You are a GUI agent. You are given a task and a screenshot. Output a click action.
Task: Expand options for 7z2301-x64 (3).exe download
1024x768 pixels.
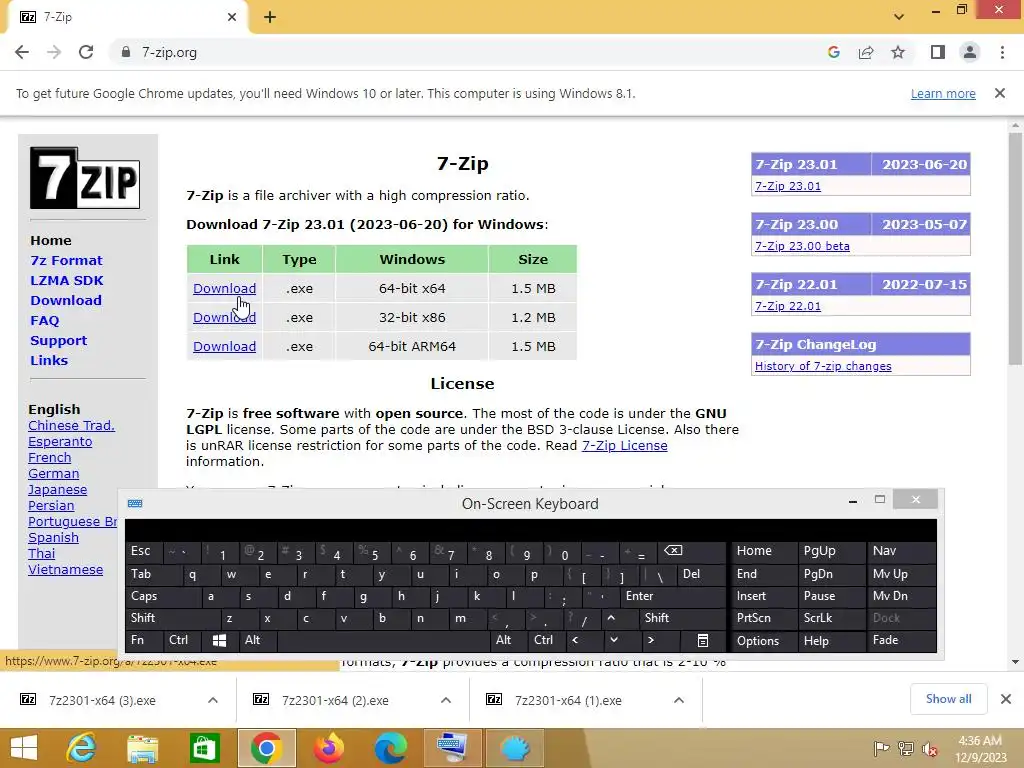(213, 700)
